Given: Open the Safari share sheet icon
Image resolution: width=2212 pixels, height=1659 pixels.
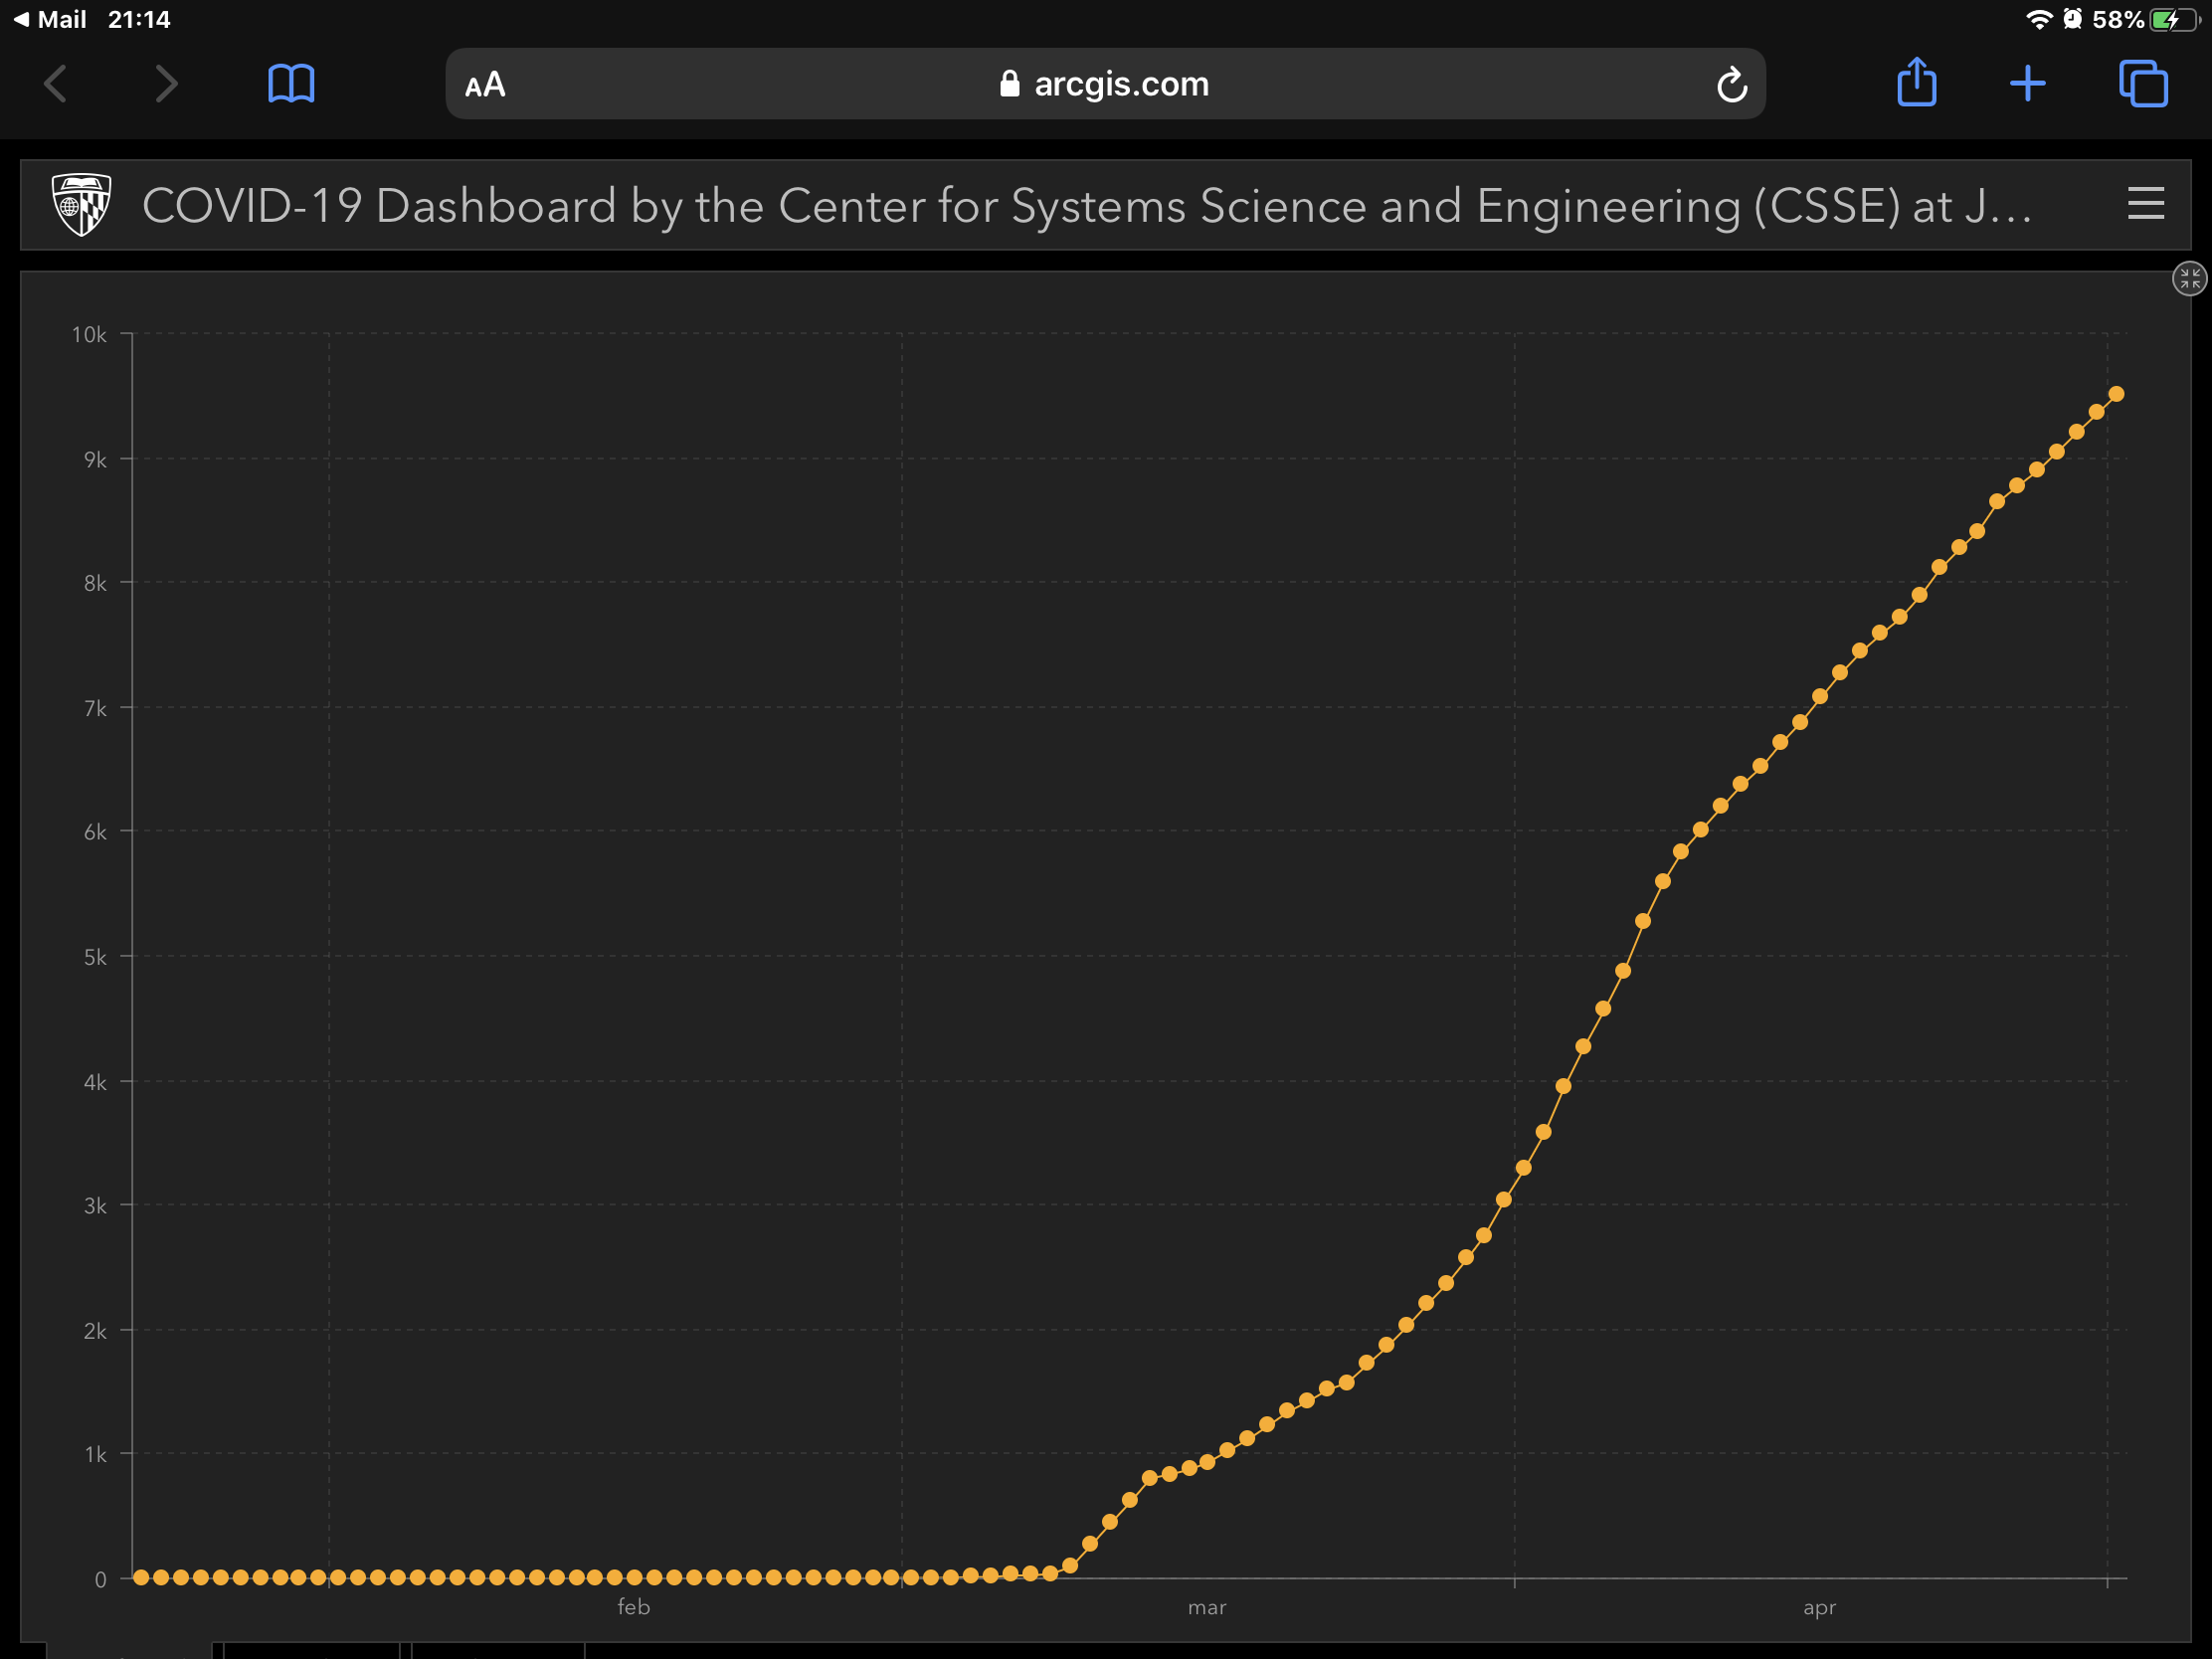Looking at the screenshot, I should point(1916,82).
